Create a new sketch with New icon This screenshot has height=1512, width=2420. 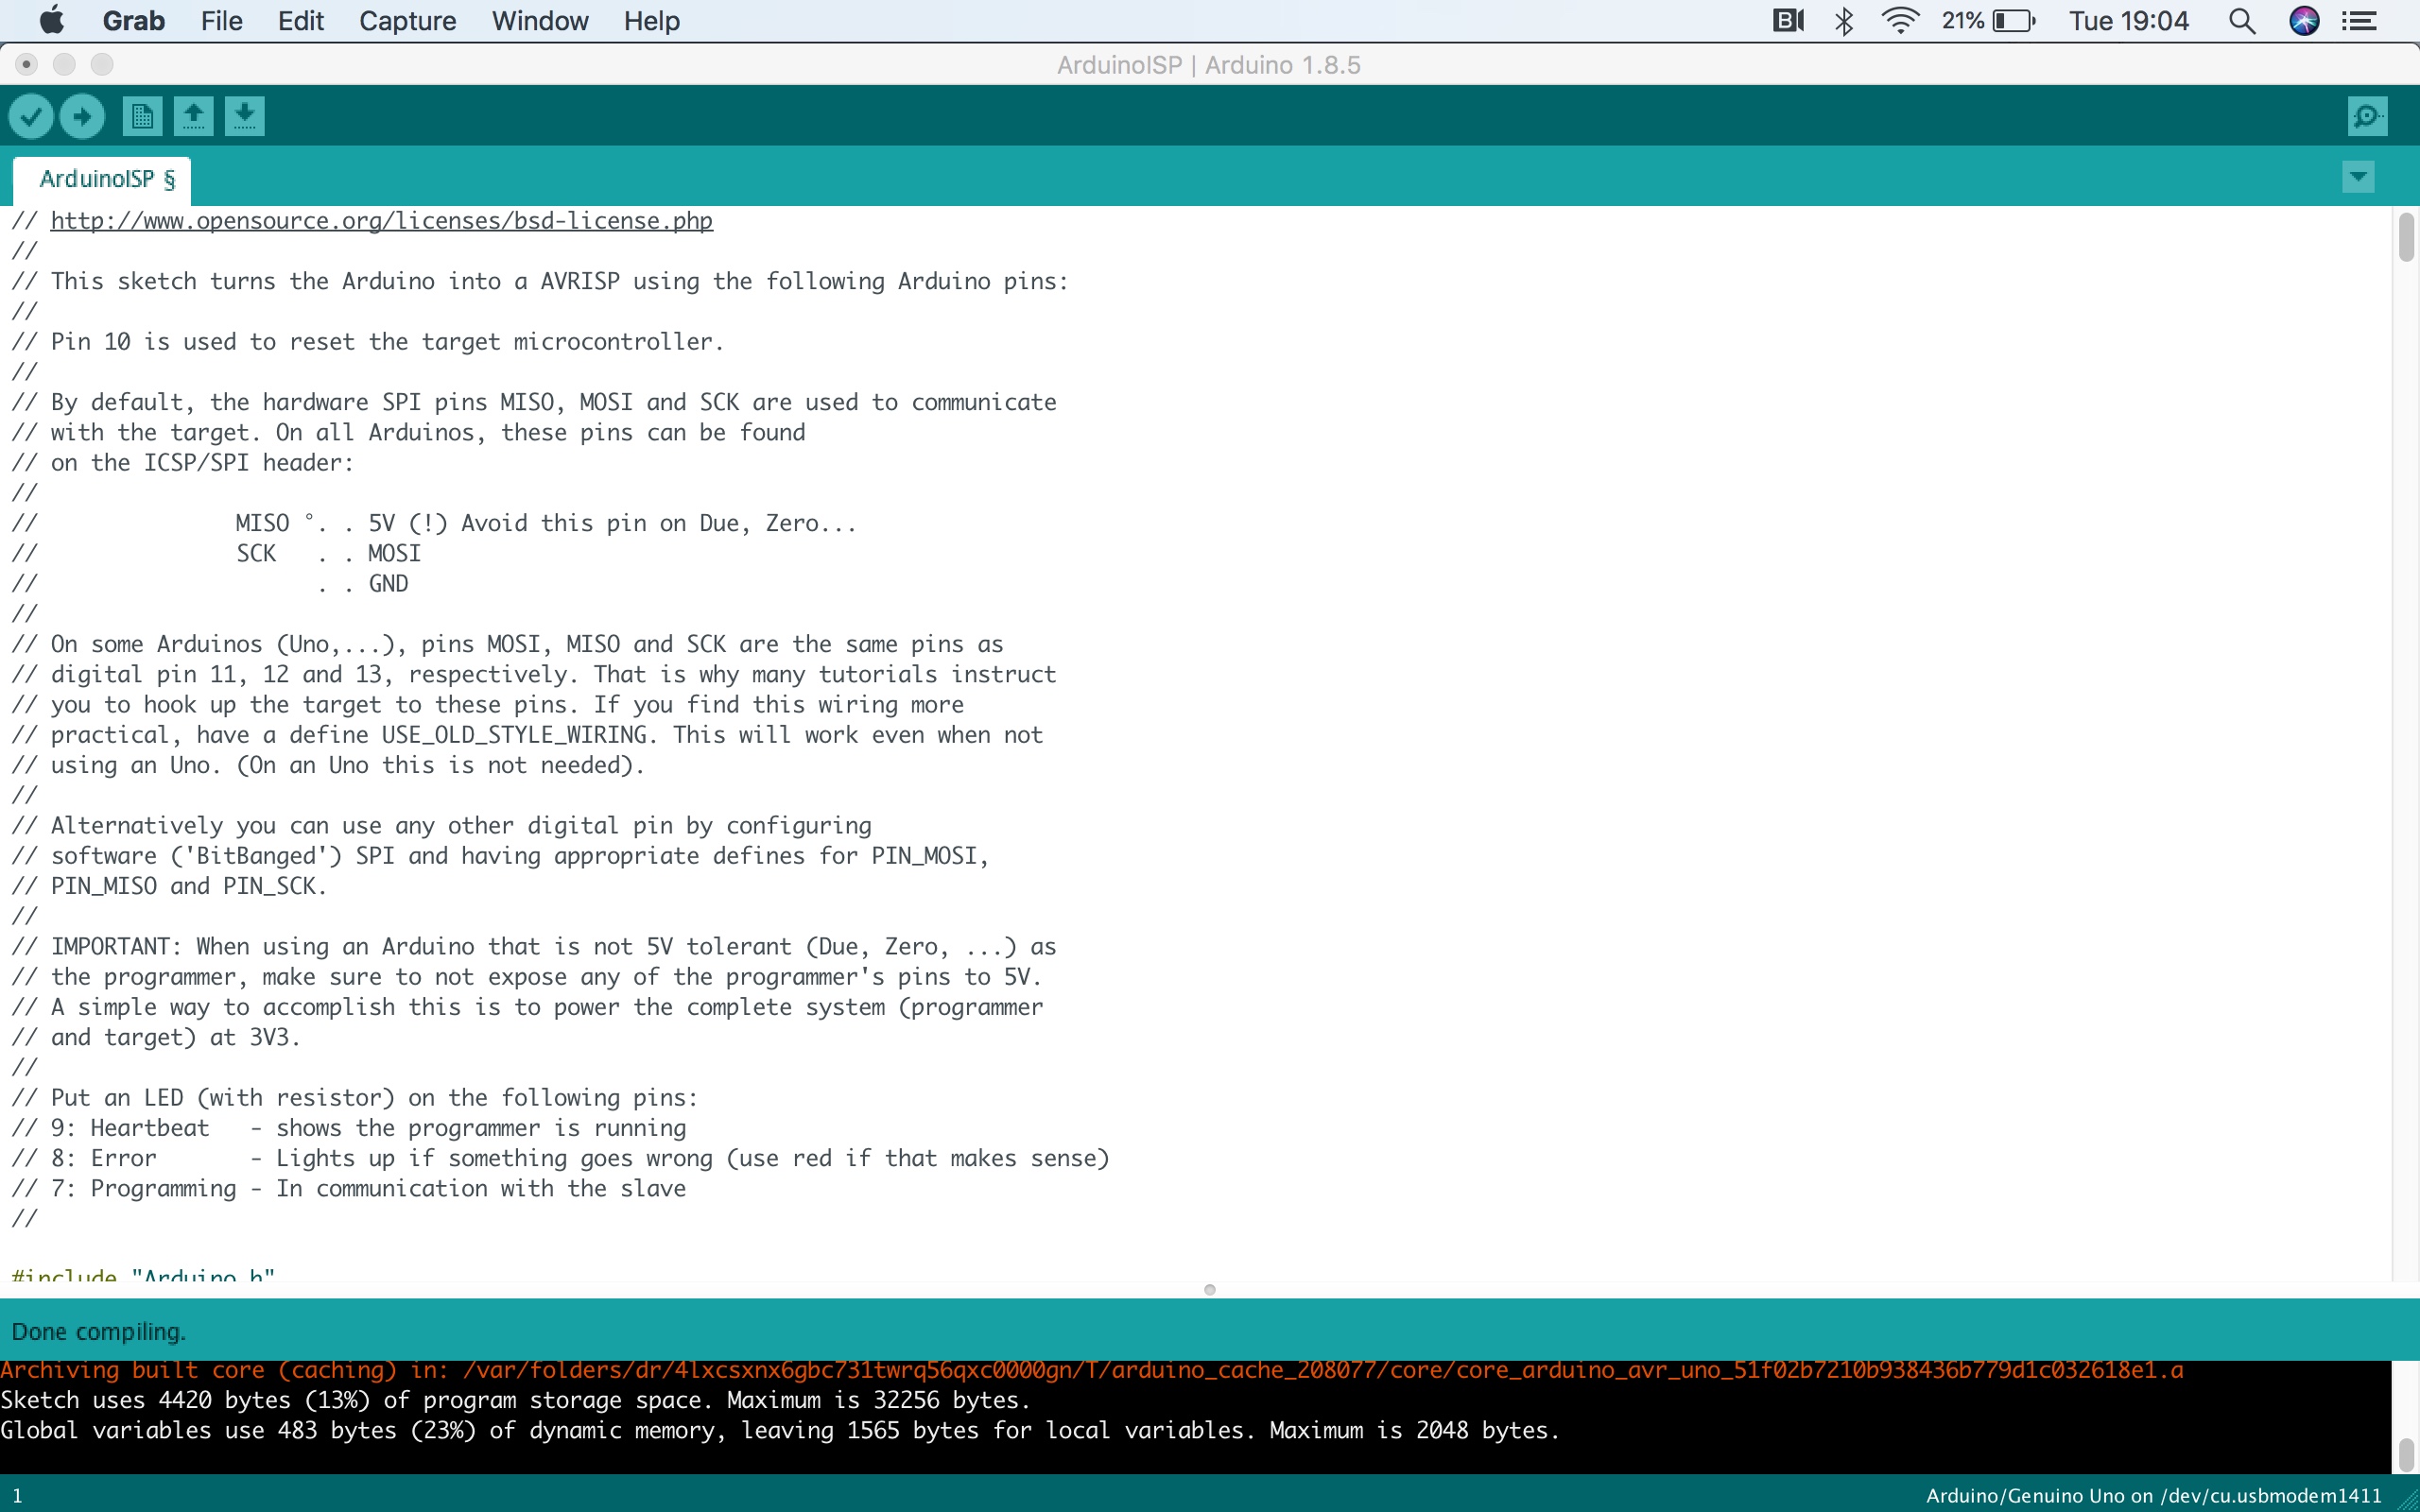pos(142,117)
